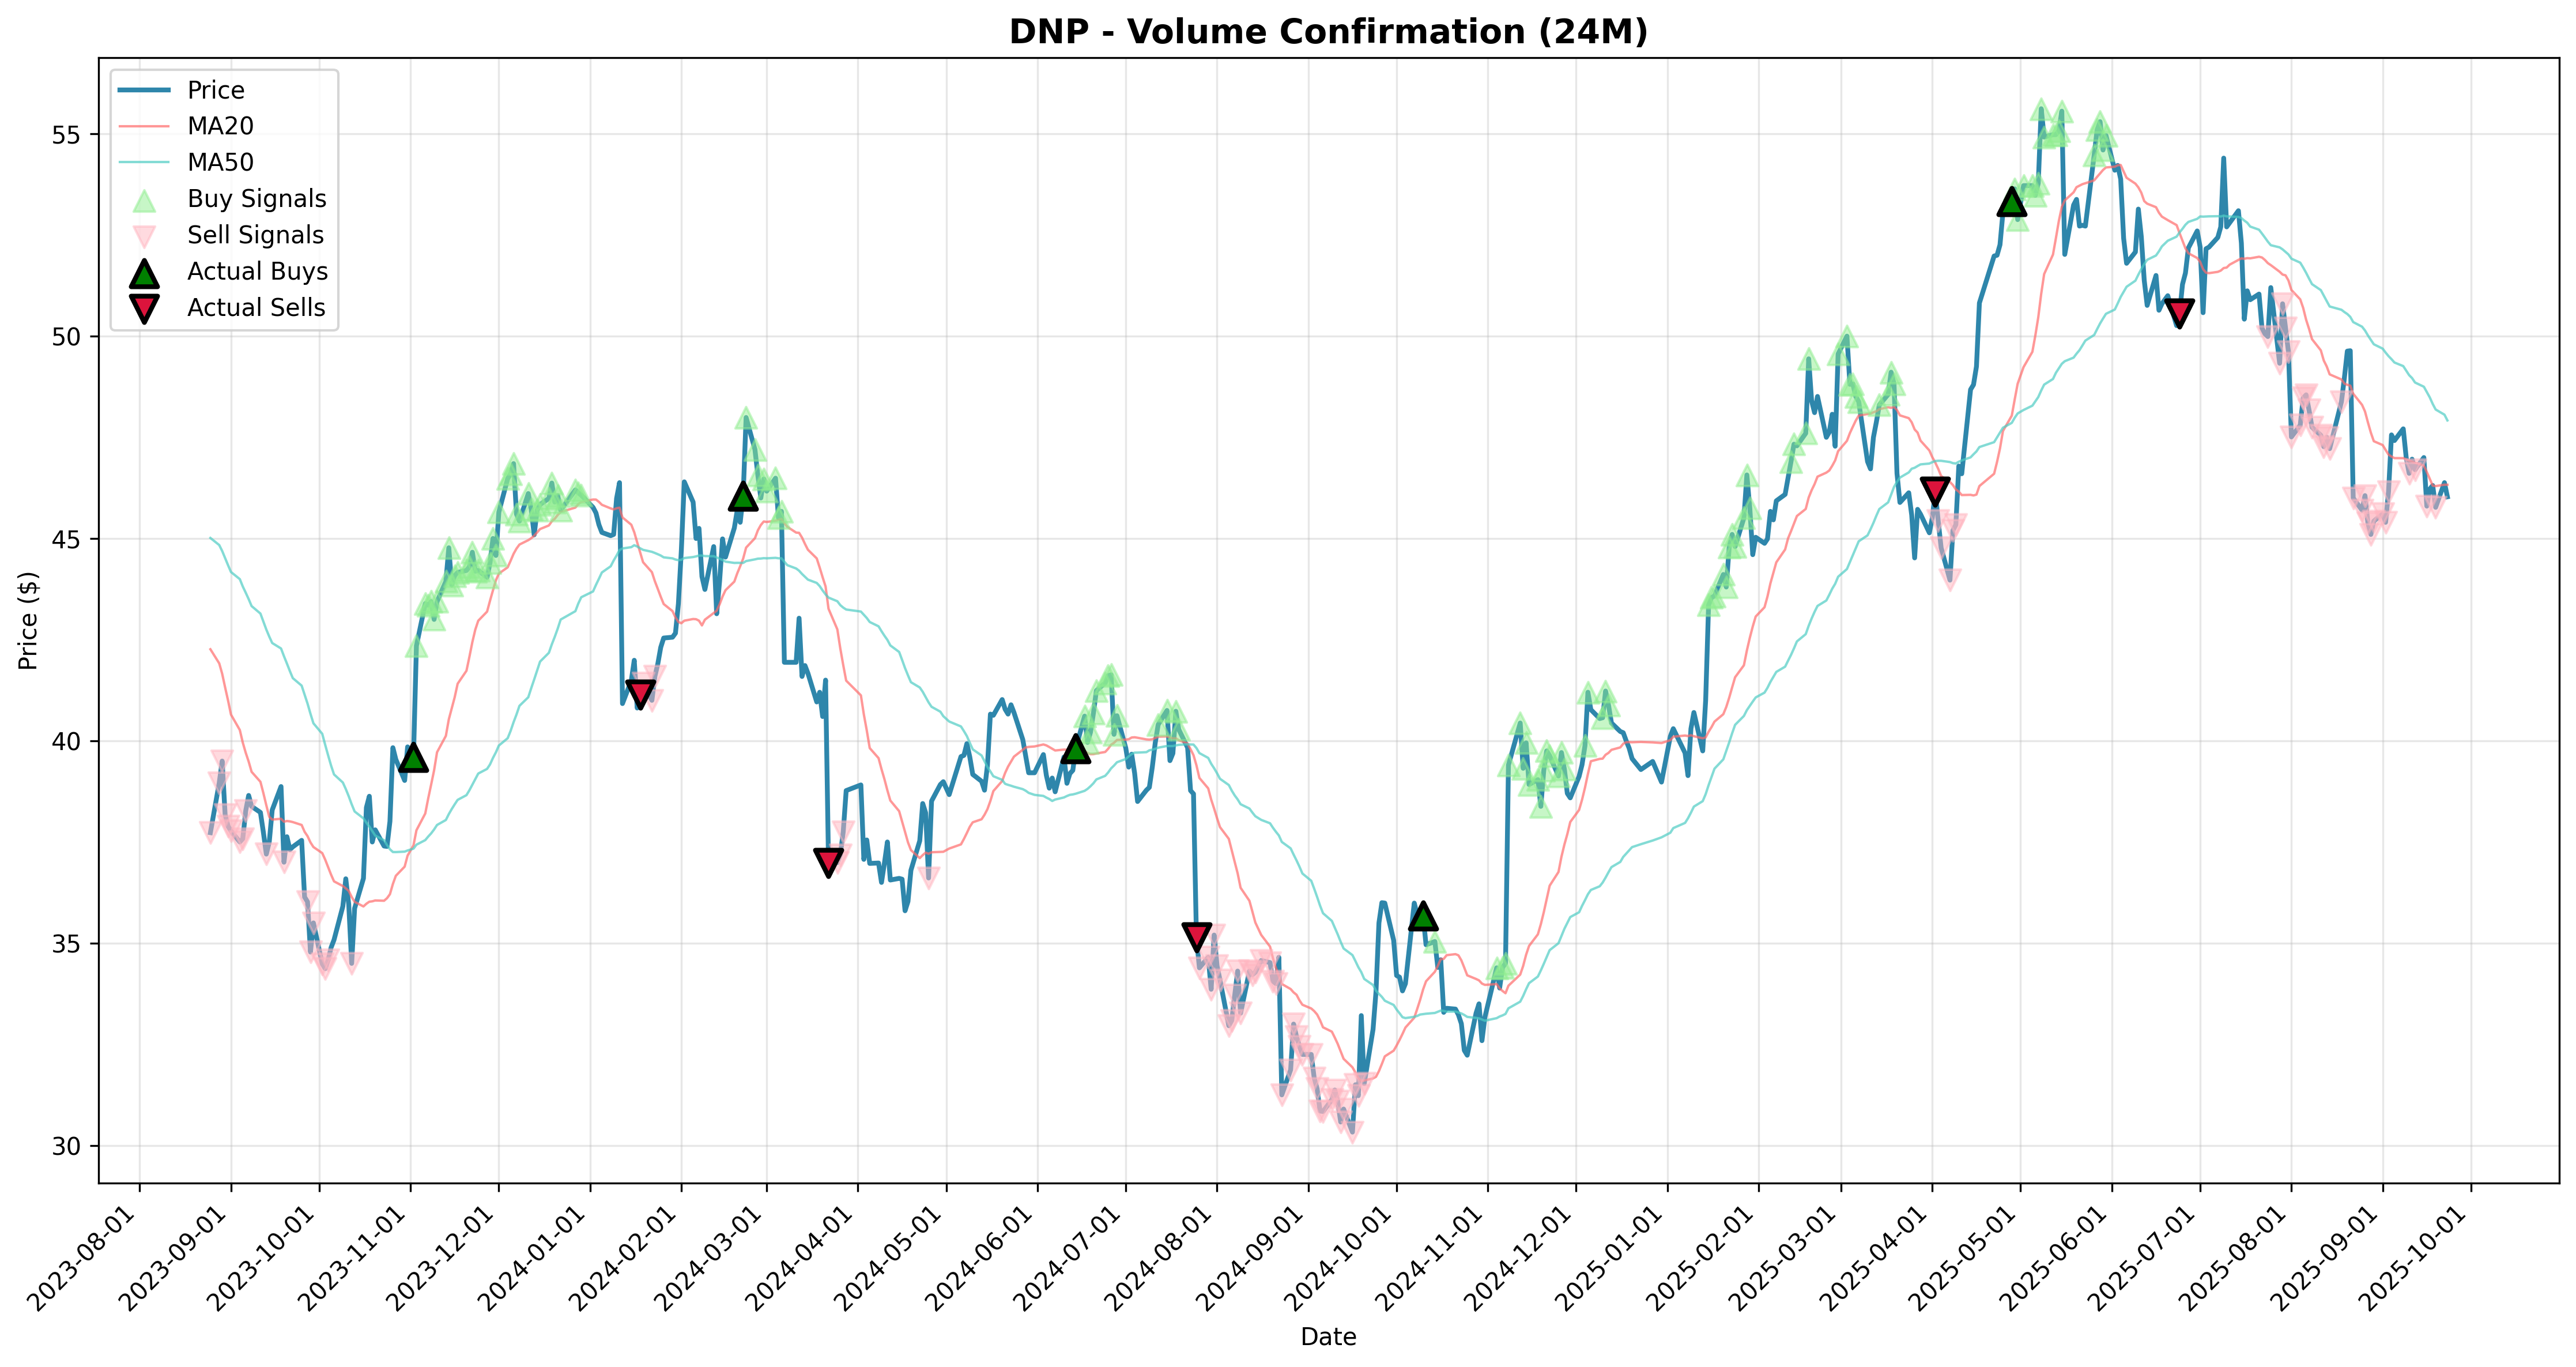Click the actual sell marker near $35 in late July 2024
Screen dimensions: 2576x1367
pyautogui.click(x=1197, y=937)
